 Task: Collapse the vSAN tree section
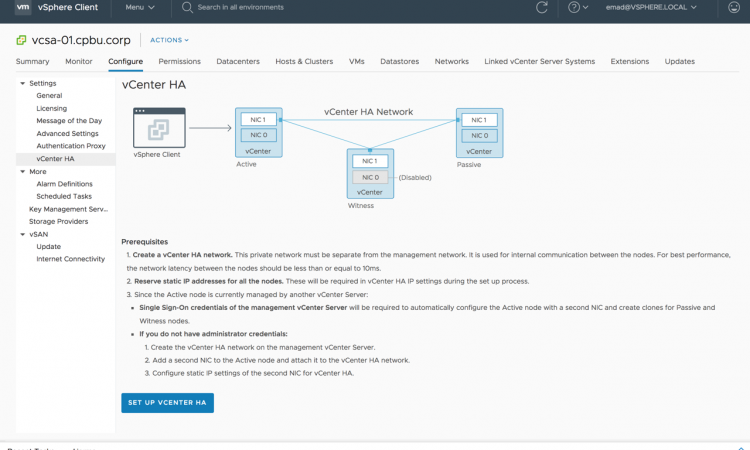click(22, 234)
